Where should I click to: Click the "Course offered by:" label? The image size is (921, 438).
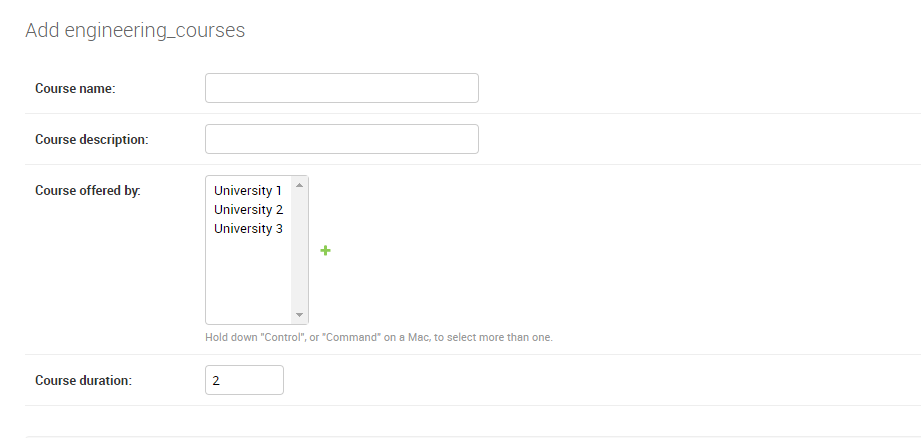[87, 191]
